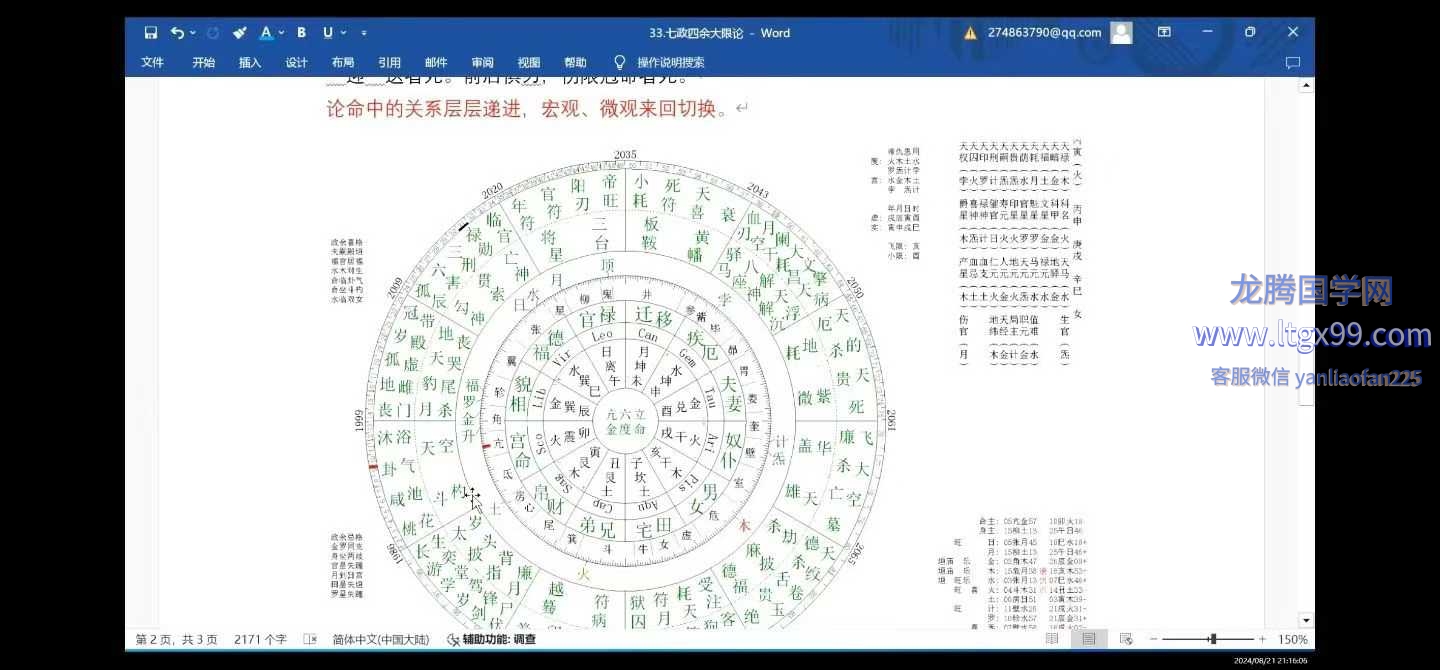Click the comments speech bubble icon
This screenshot has width=1440, height=670.
point(1292,62)
